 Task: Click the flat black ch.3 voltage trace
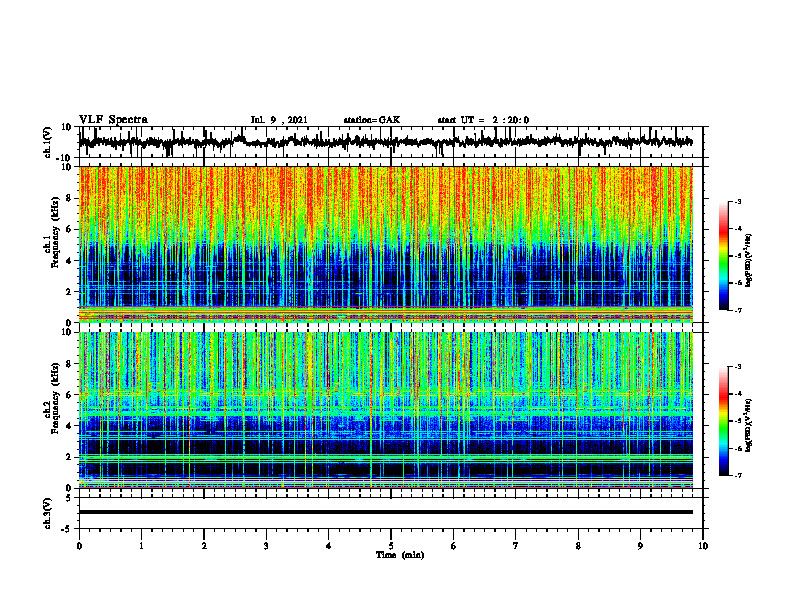click(385, 512)
